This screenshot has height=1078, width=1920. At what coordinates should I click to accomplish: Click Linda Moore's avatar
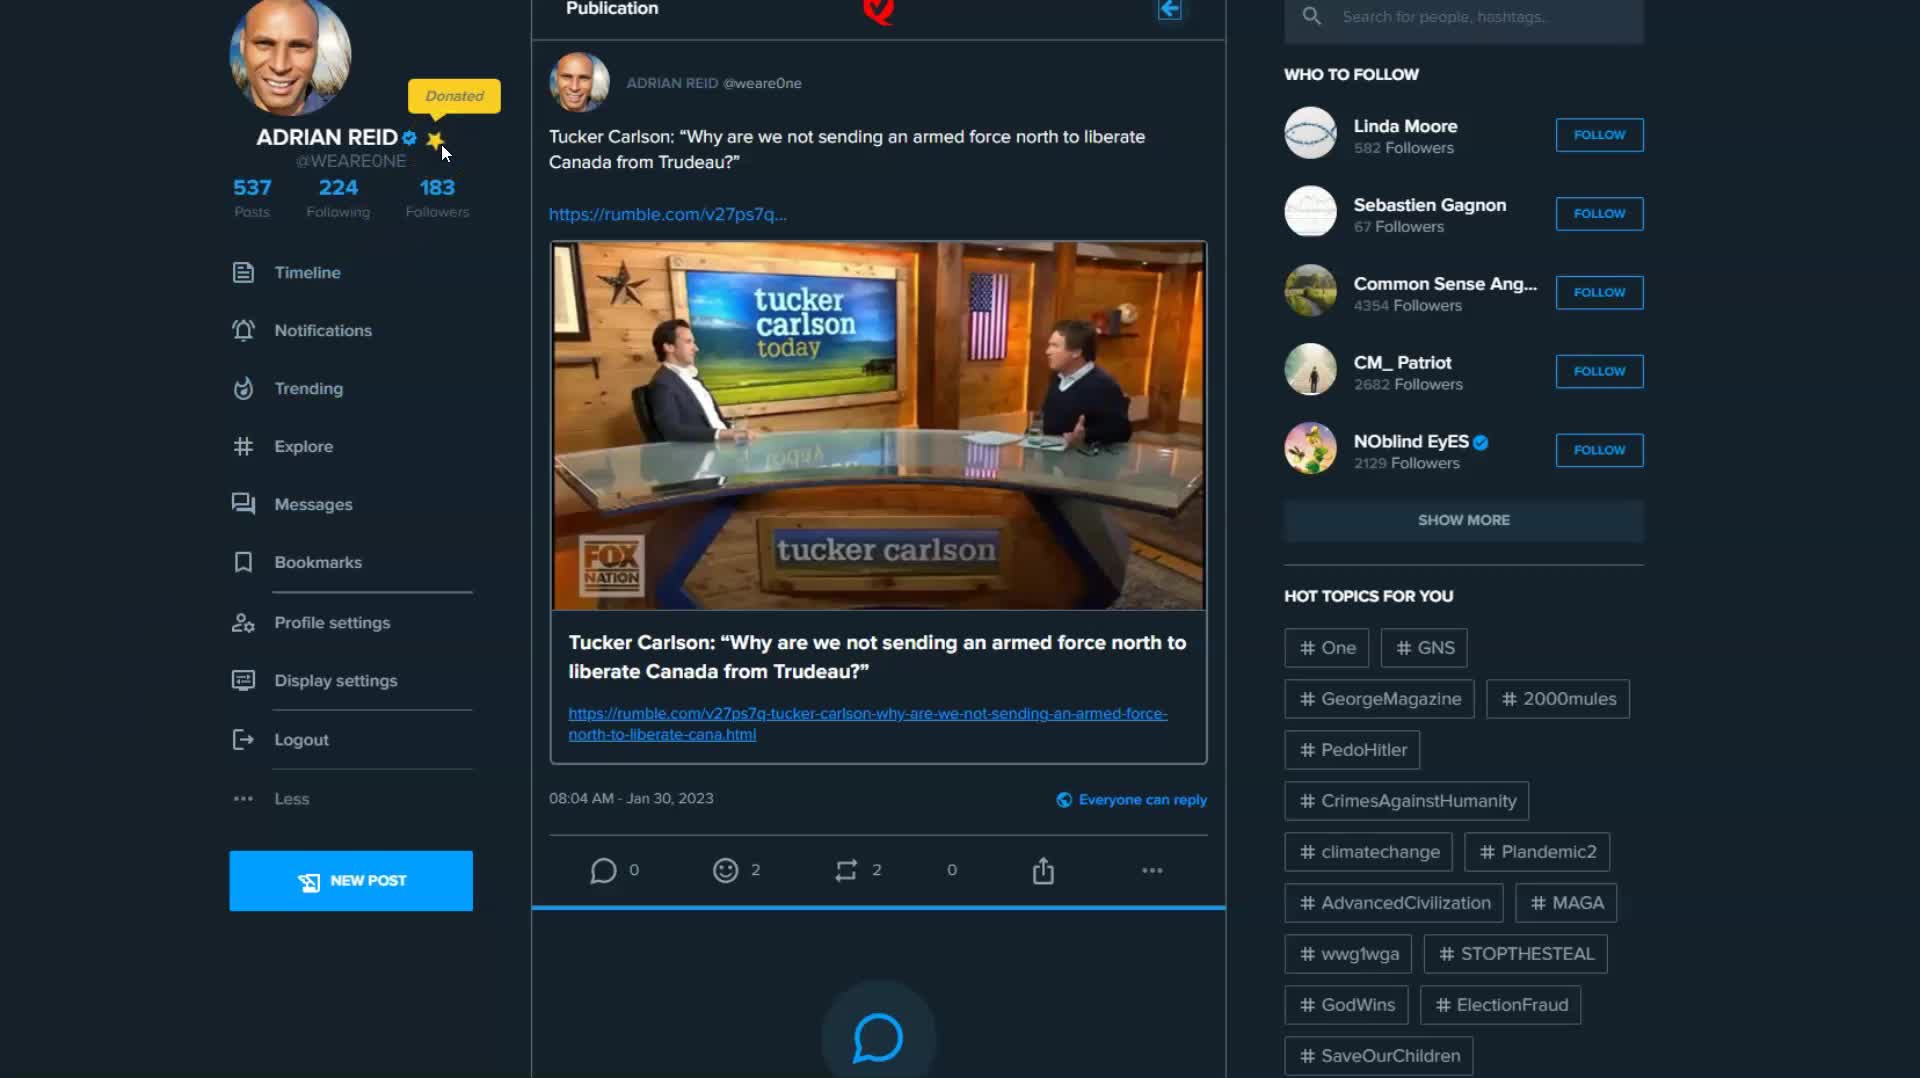(1310, 133)
